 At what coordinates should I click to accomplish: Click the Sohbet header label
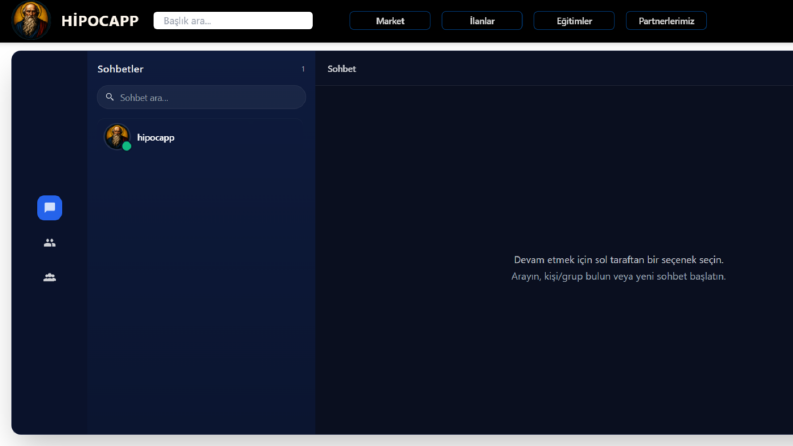(341, 69)
